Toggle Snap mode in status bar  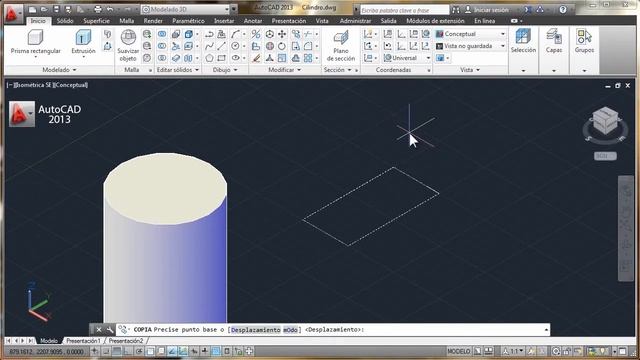106,351
